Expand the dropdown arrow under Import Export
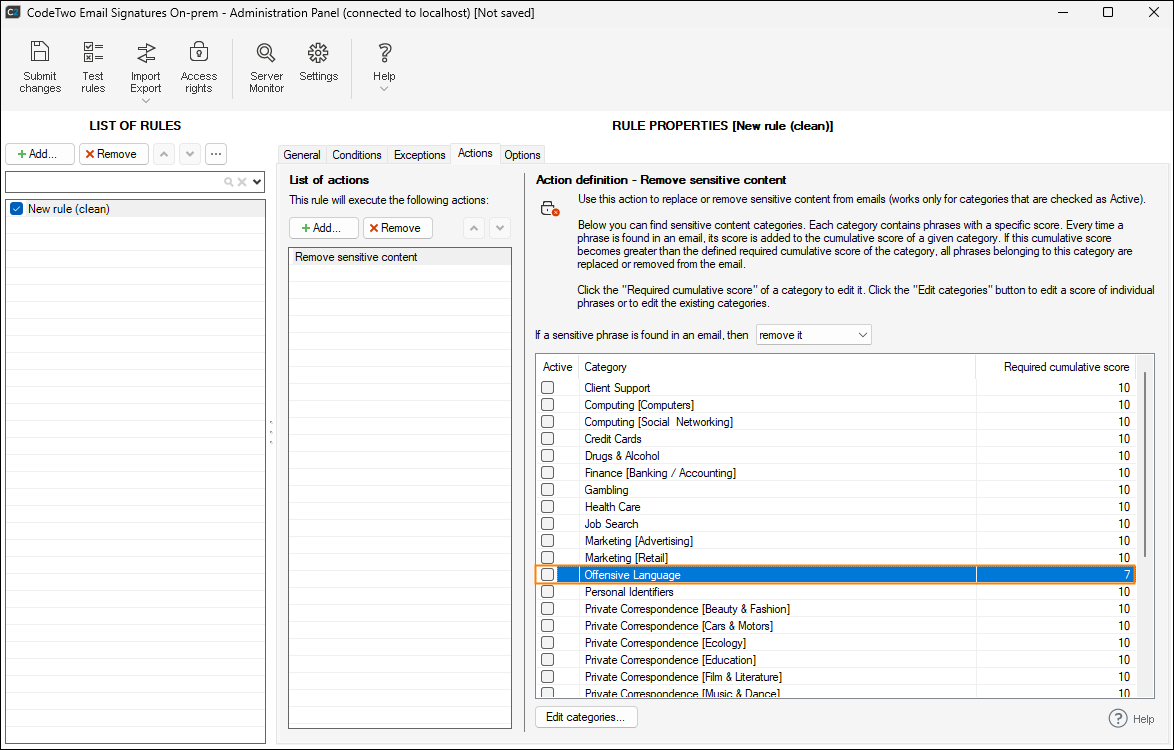The width and height of the screenshot is (1174, 750). (145, 101)
